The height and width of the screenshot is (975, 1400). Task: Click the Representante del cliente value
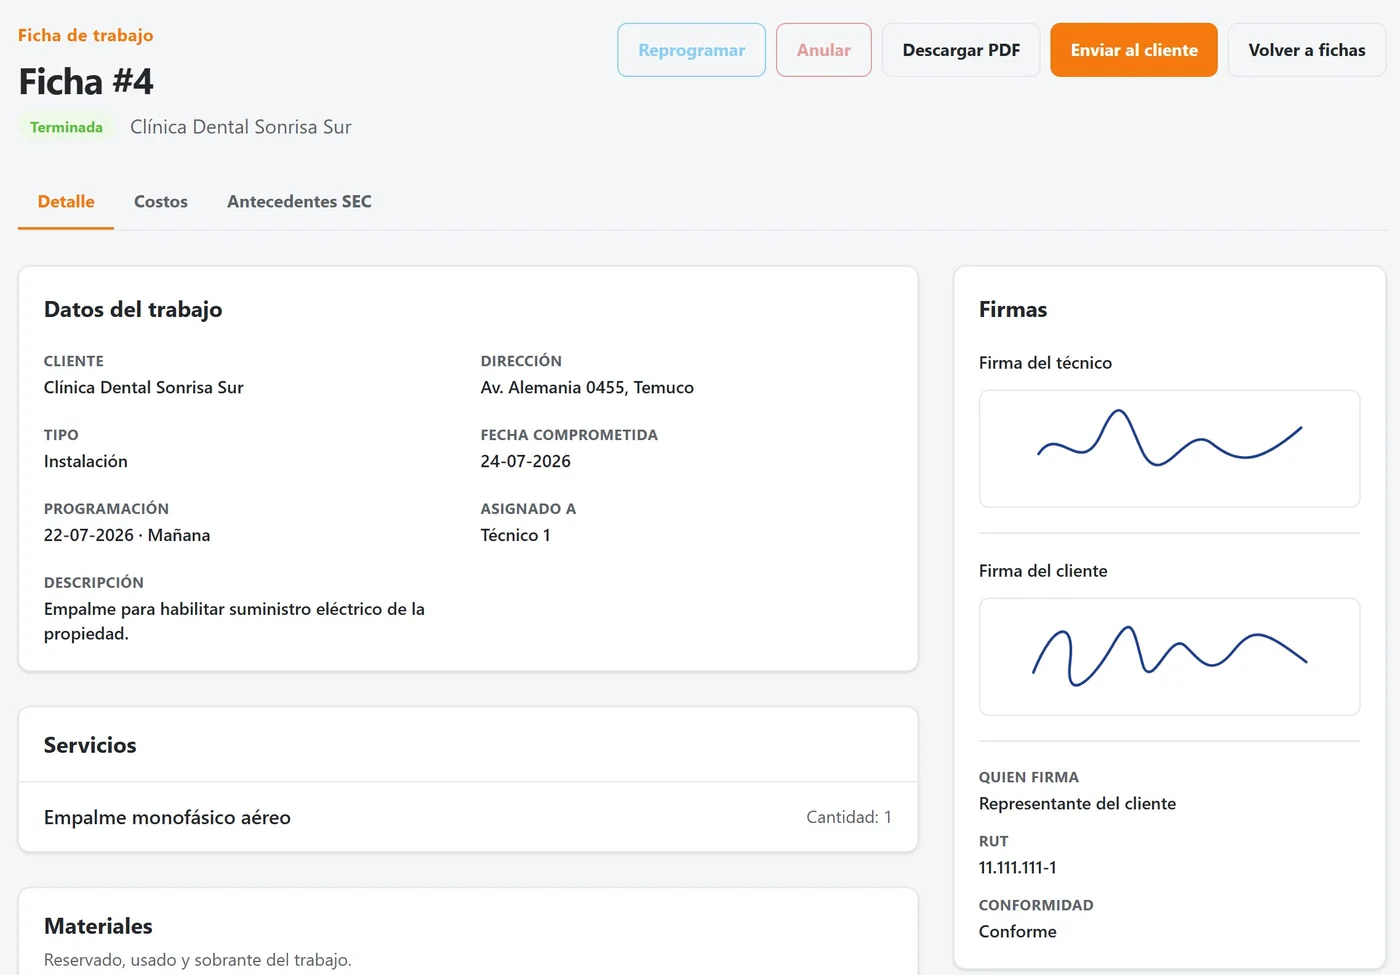tap(1077, 804)
